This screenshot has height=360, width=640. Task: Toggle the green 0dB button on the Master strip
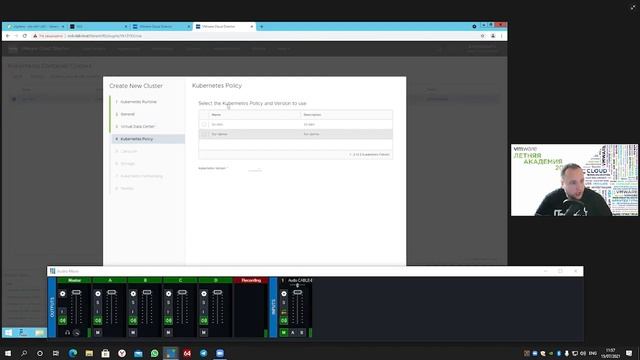click(x=62, y=321)
